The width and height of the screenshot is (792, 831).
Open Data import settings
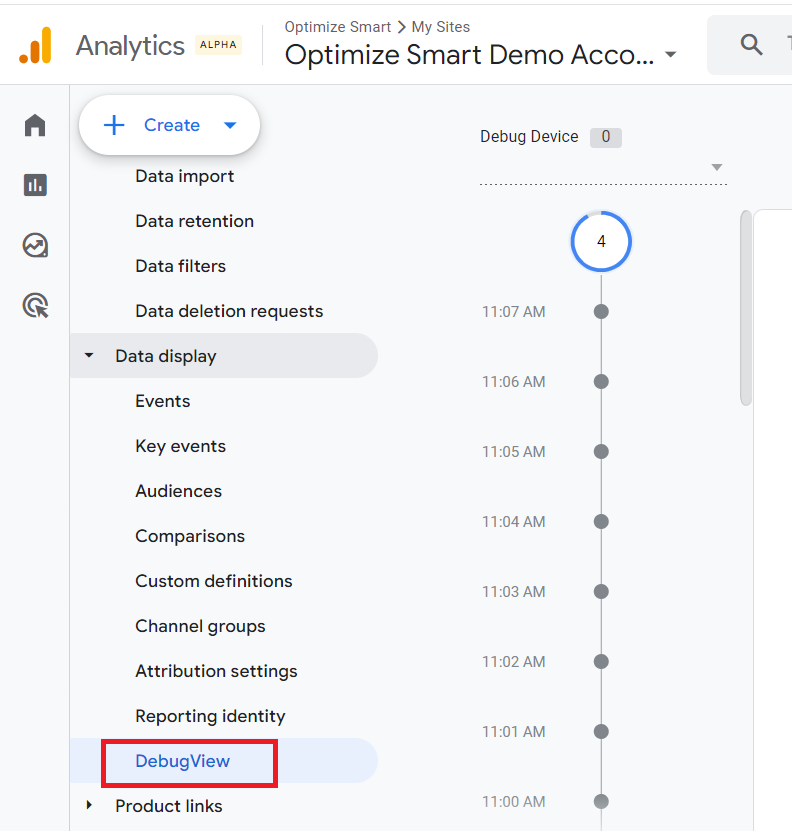pos(184,176)
